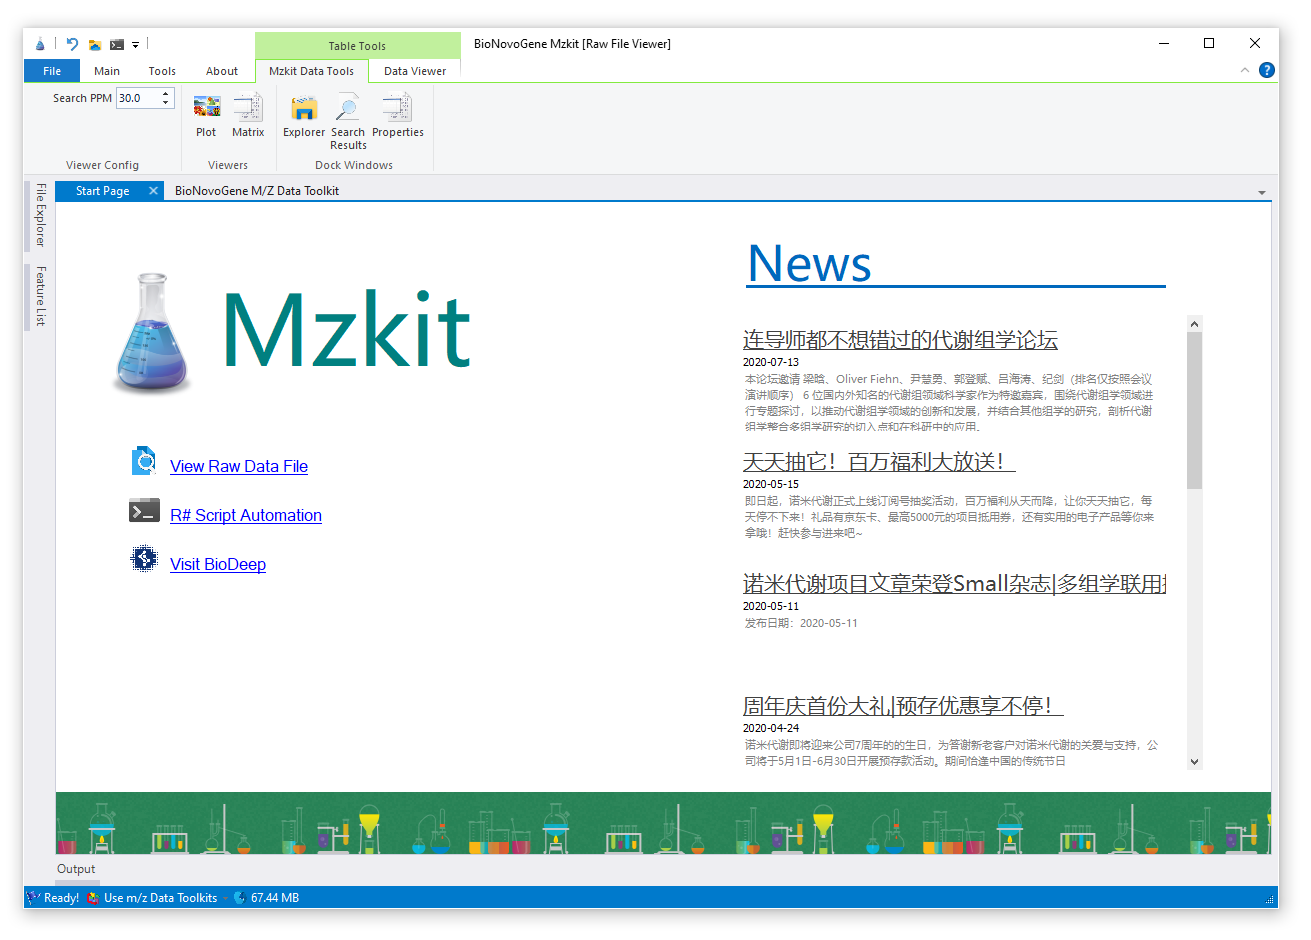Click the Ready flag icon in status bar
This screenshot has height=940, width=1311.
[33, 897]
